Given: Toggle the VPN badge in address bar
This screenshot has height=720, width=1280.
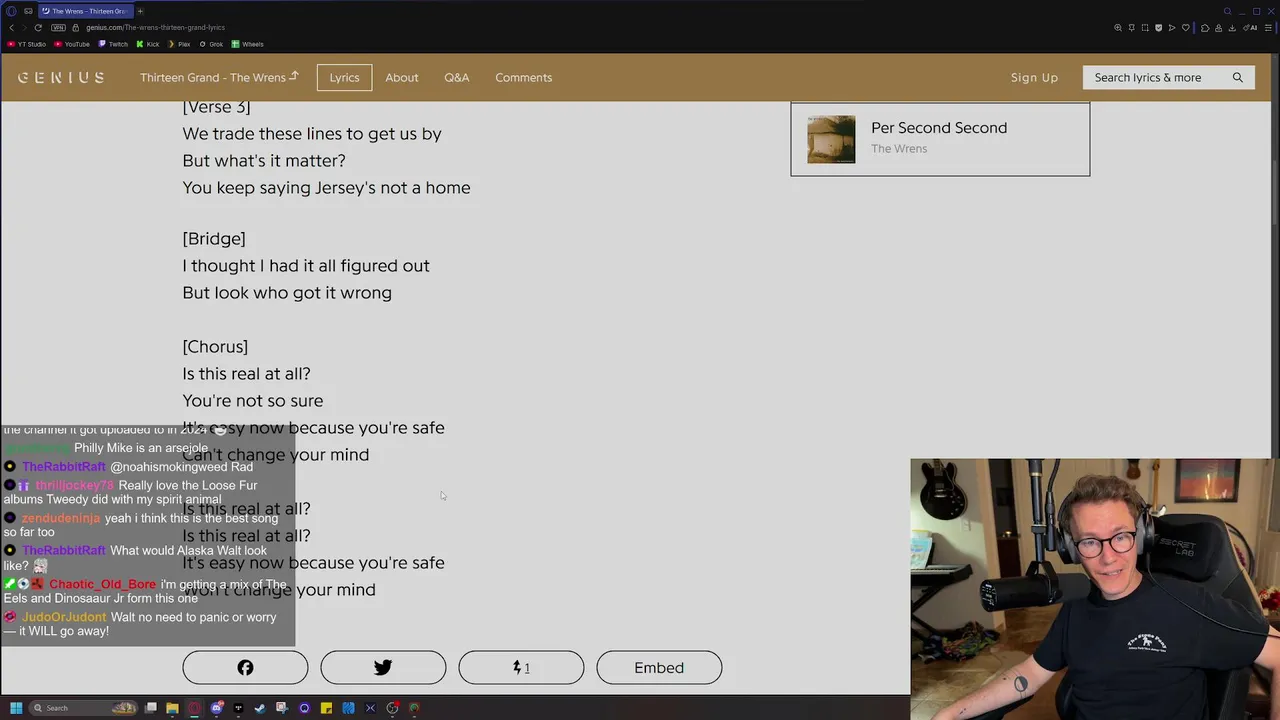Looking at the screenshot, I should [x=58, y=27].
